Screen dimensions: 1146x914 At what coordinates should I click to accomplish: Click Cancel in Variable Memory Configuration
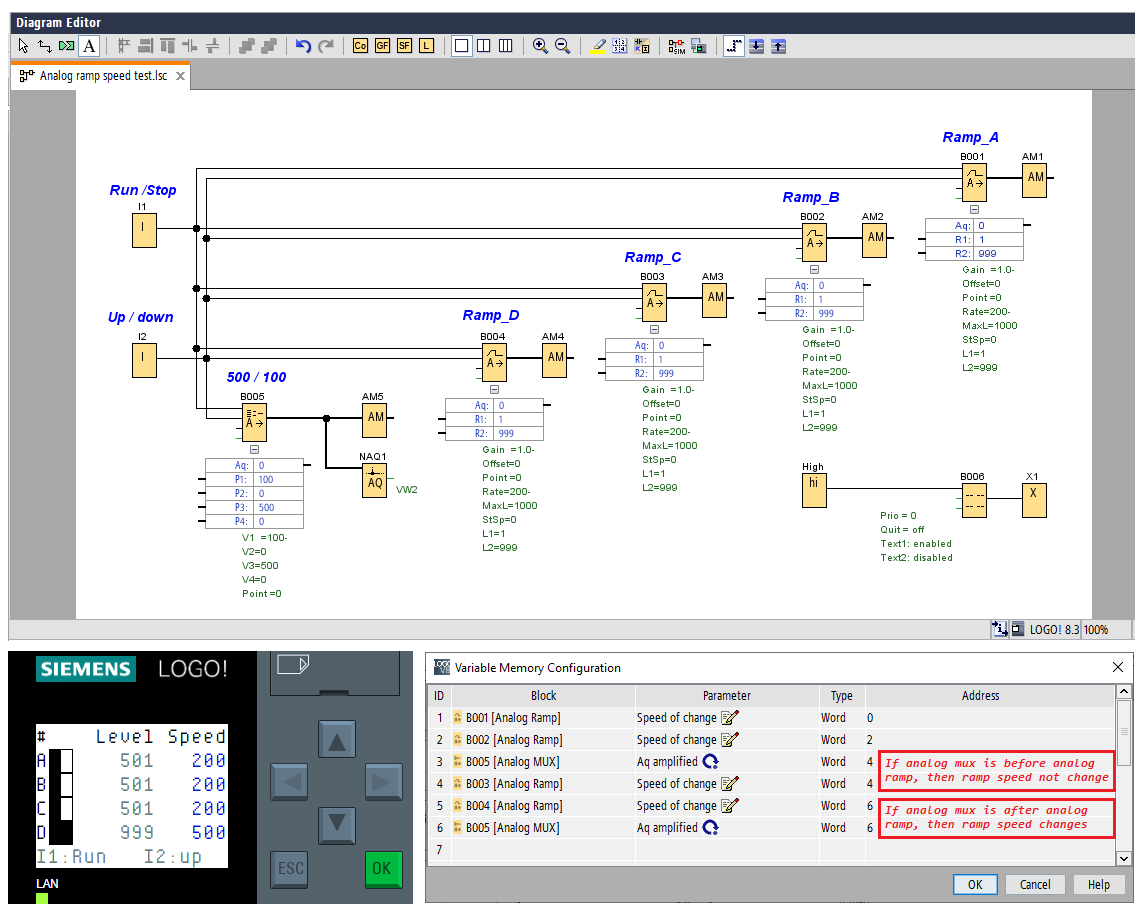point(1035,884)
